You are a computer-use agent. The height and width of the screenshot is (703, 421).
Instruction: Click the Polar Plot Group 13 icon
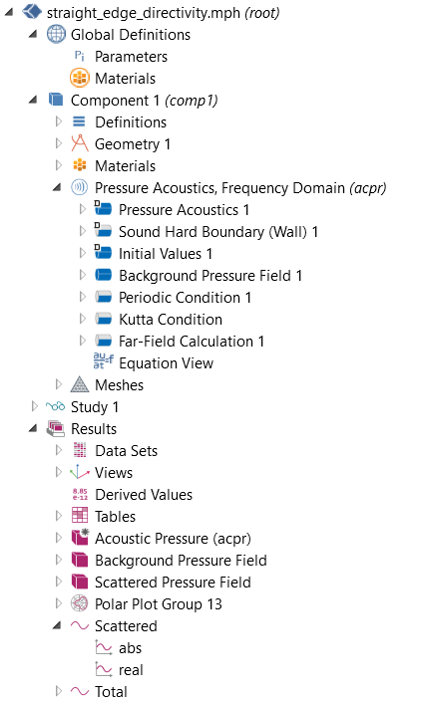click(x=79, y=603)
